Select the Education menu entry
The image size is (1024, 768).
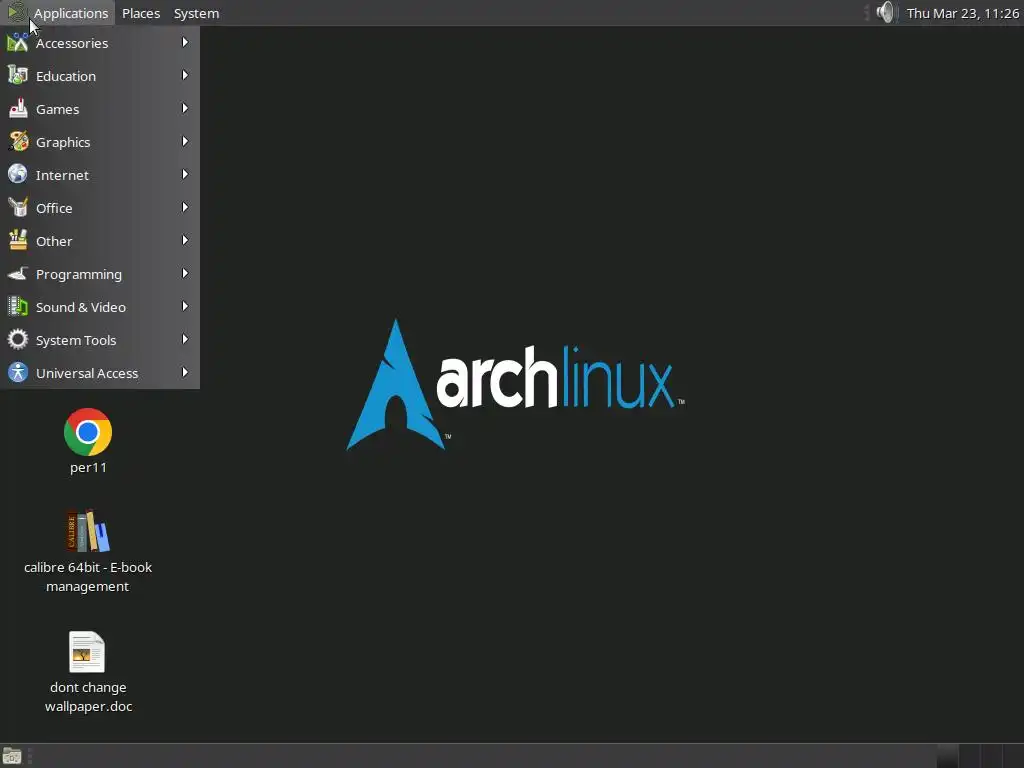pyautogui.click(x=100, y=76)
